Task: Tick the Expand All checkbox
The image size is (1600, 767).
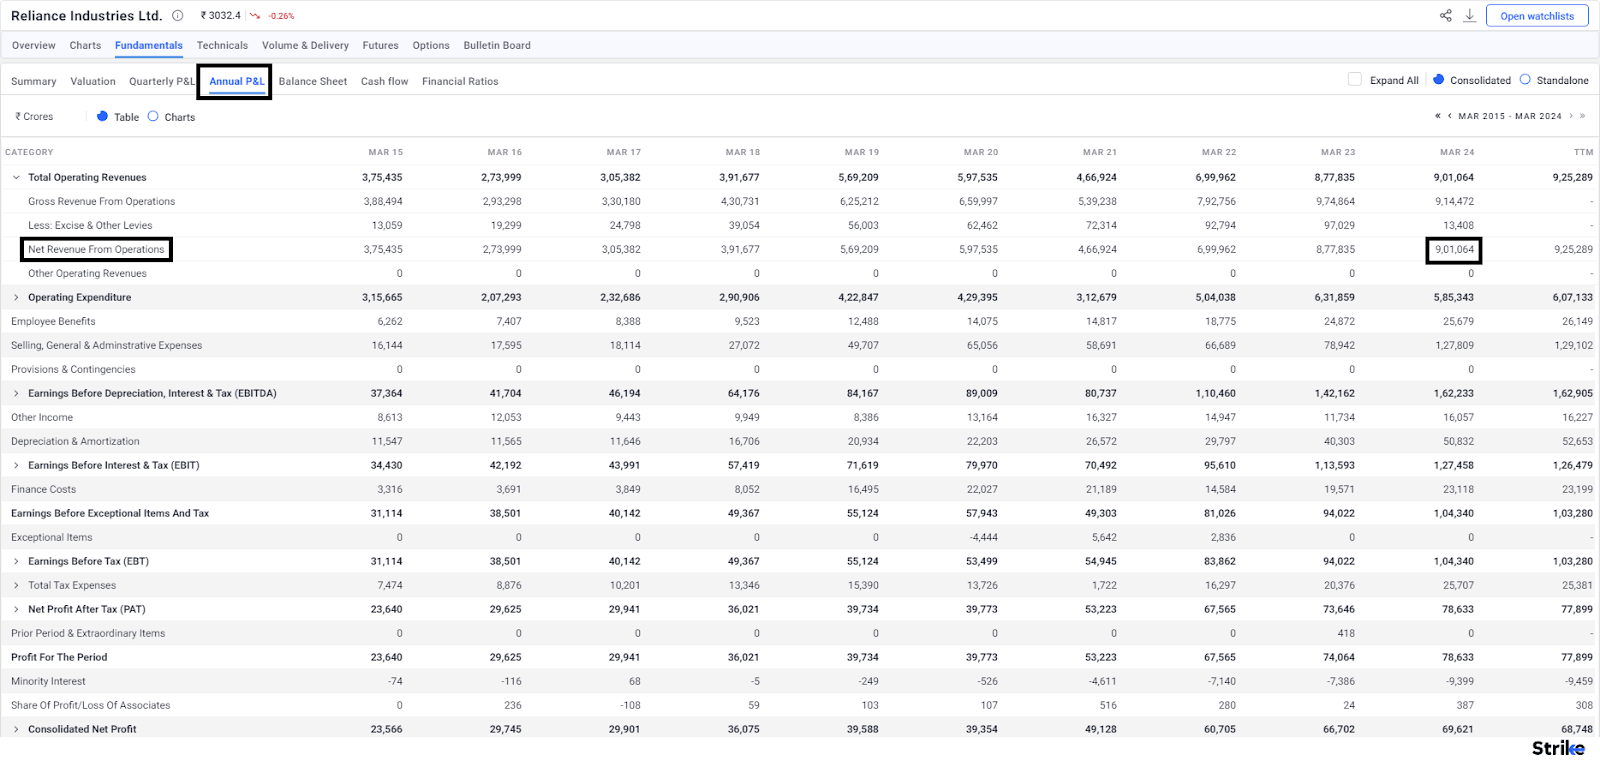Action: click(1355, 79)
